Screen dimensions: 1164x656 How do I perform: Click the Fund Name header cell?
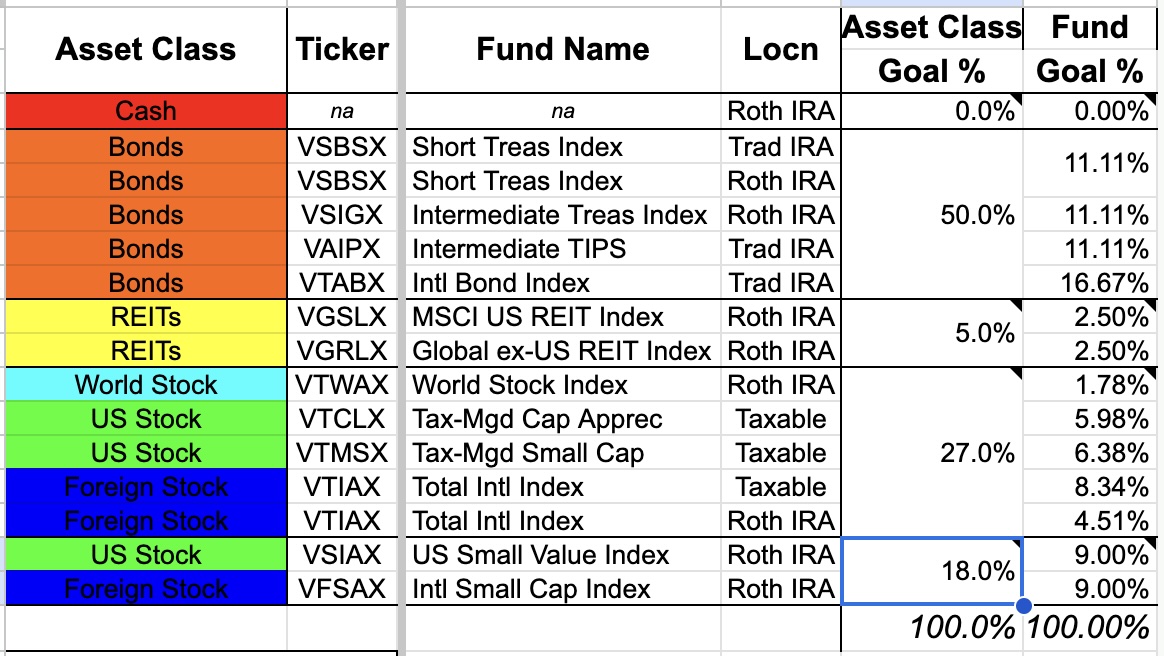(563, 50)
